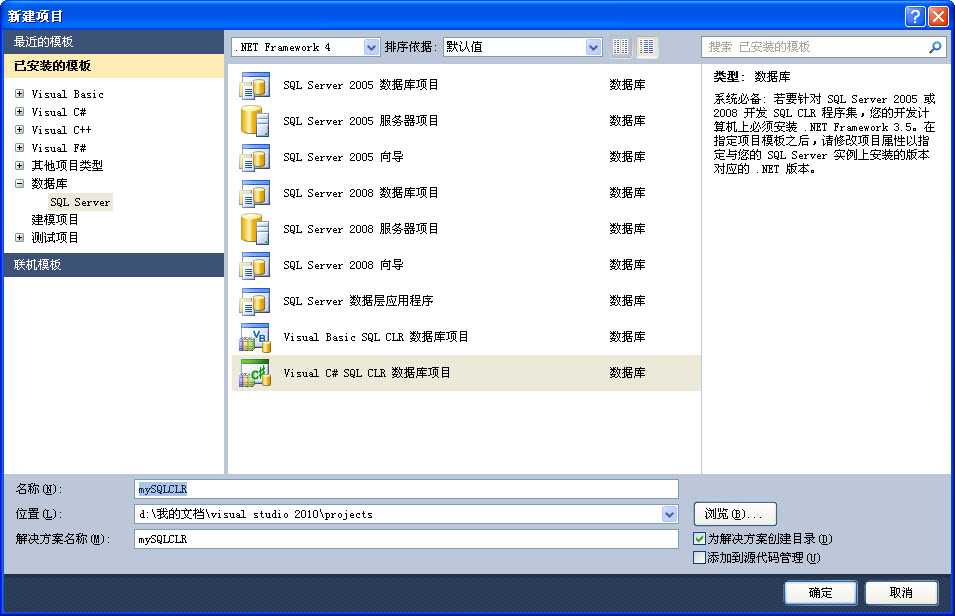955x616 pixels.
Task: Click the Visual C# SQL CLR project icon
Action: [255, 373]
